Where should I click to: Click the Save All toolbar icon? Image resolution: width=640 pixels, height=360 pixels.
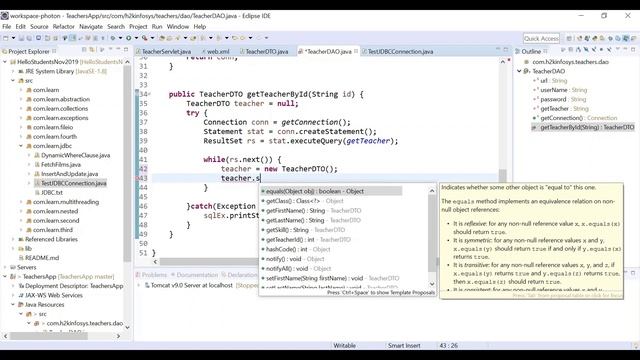click(x=29, y=38)
